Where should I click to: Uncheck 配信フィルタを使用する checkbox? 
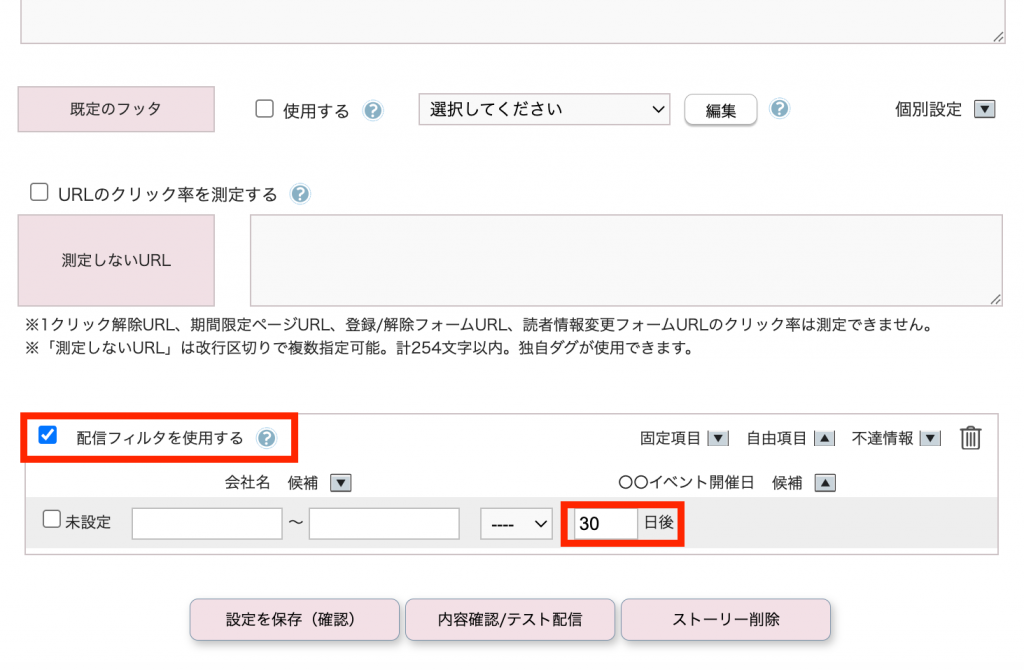pyautogui.click(x=47, y=435)
